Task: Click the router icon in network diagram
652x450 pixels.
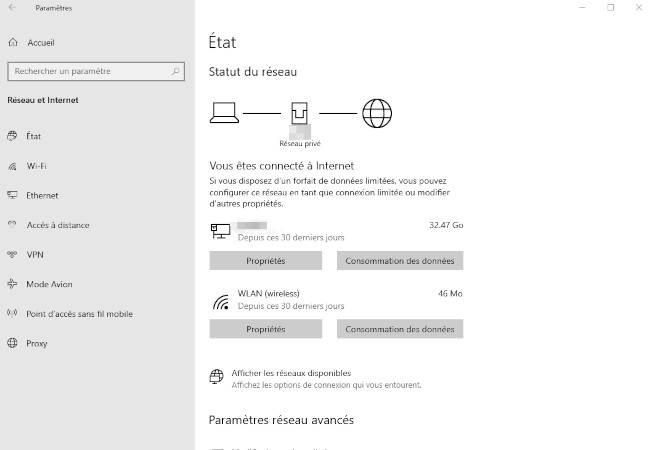Action: point(299,113)
